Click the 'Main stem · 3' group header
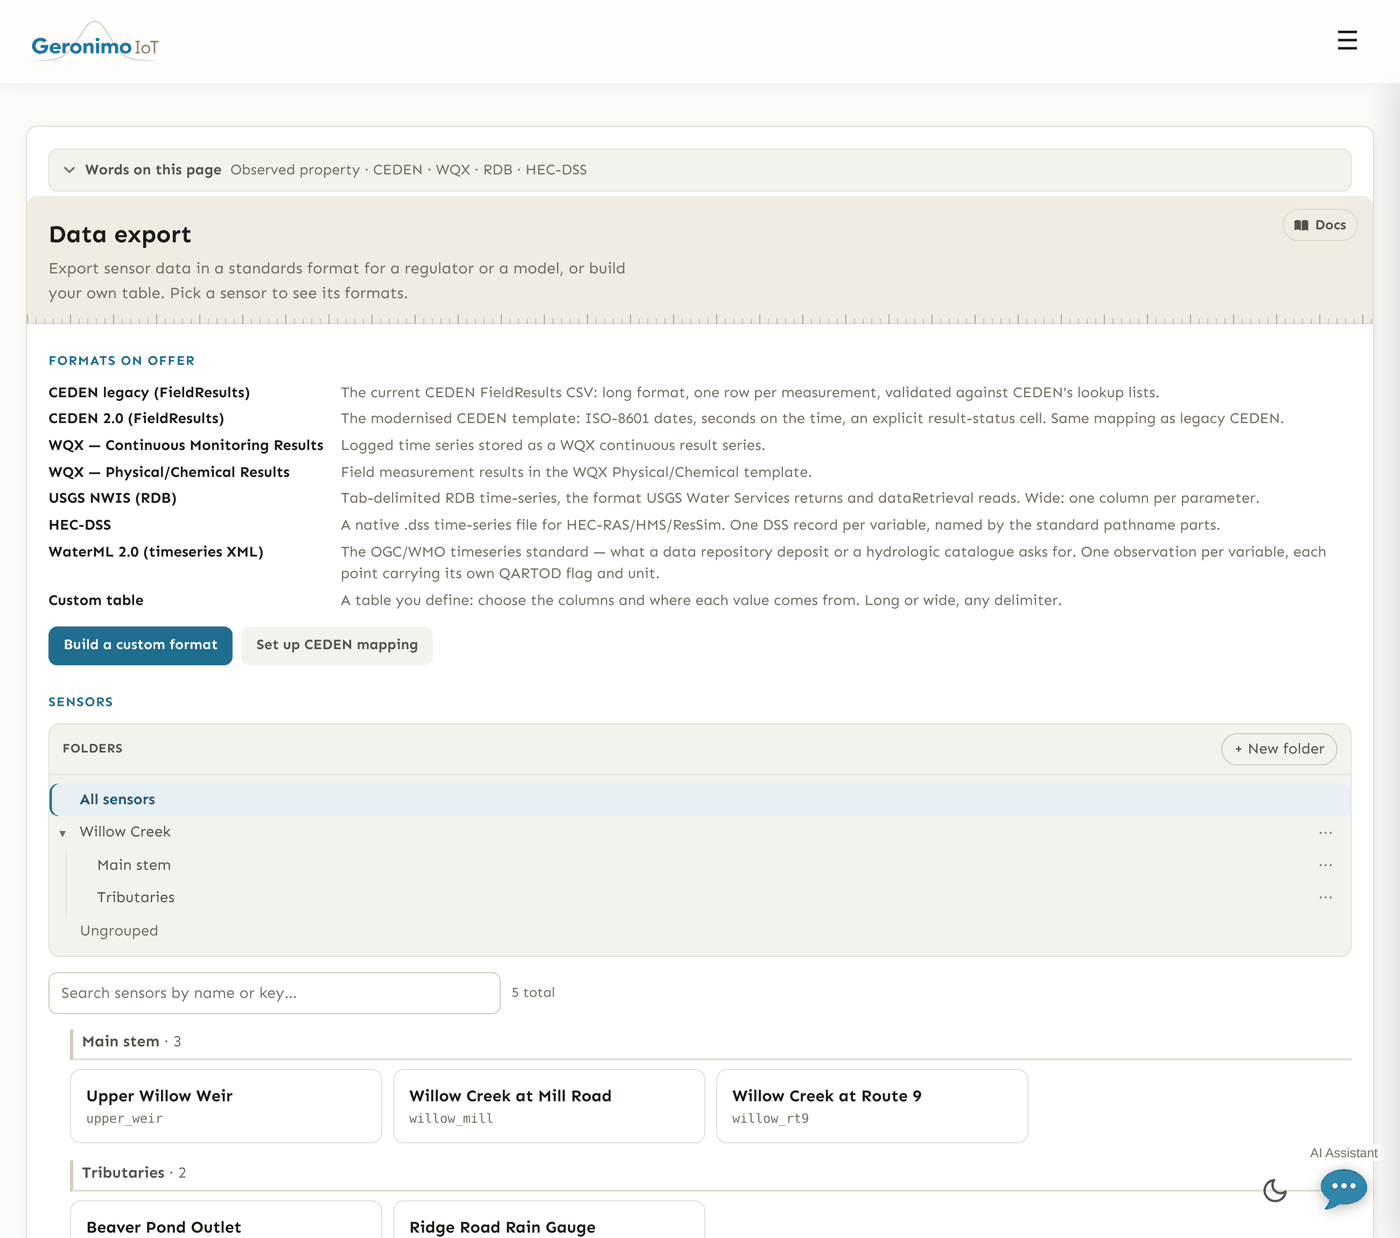Image resolution: width=1400 pixels, height=1238 pixels. click(132, 1042)
